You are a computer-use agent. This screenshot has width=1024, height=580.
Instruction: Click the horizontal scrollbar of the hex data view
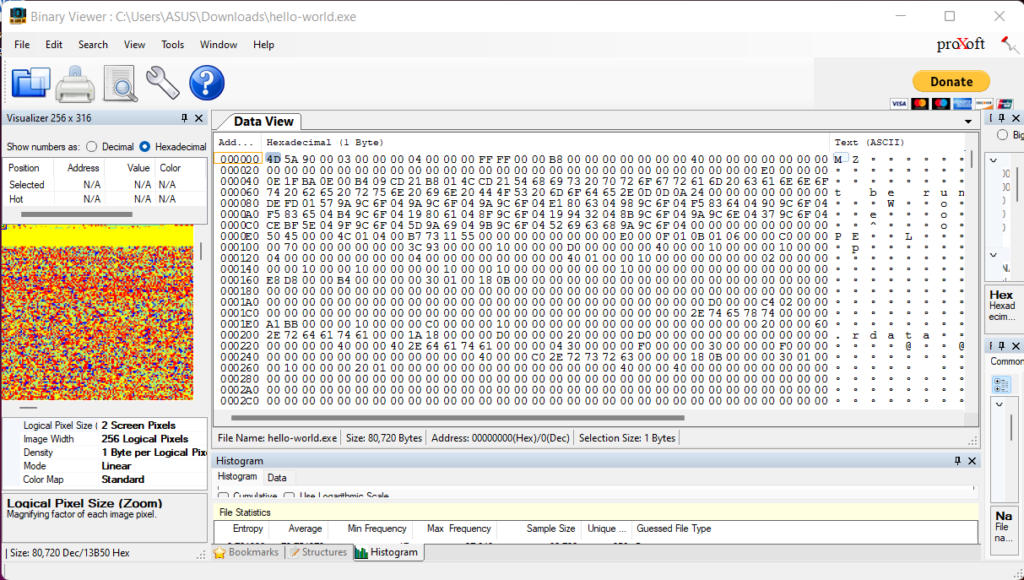point(457,417)
